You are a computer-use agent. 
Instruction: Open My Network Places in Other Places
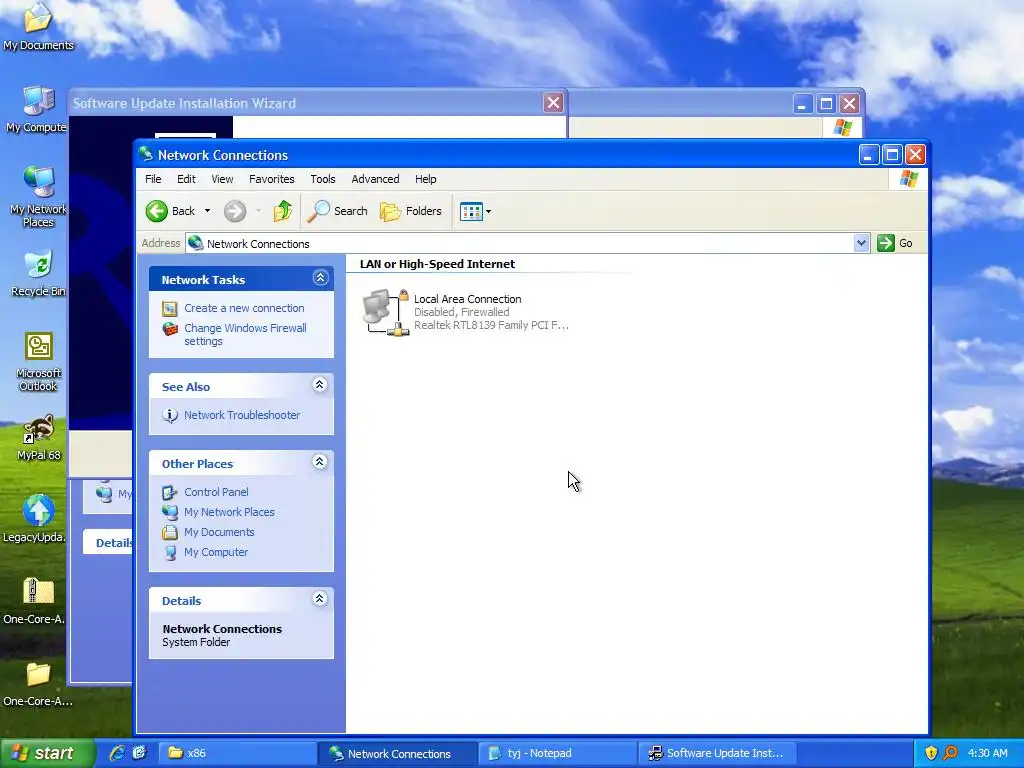click(x=229, y=513)
